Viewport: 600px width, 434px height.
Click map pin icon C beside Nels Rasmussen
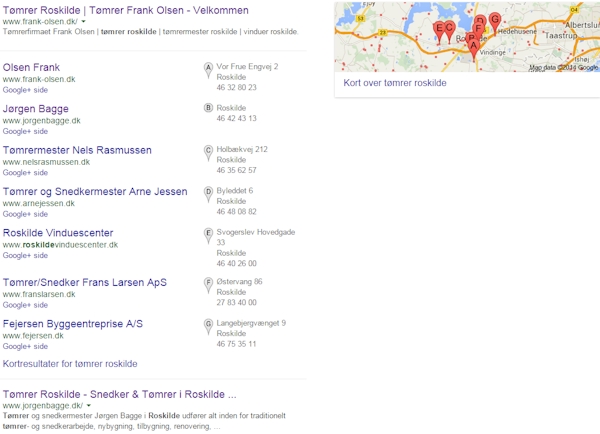(208, 153)
